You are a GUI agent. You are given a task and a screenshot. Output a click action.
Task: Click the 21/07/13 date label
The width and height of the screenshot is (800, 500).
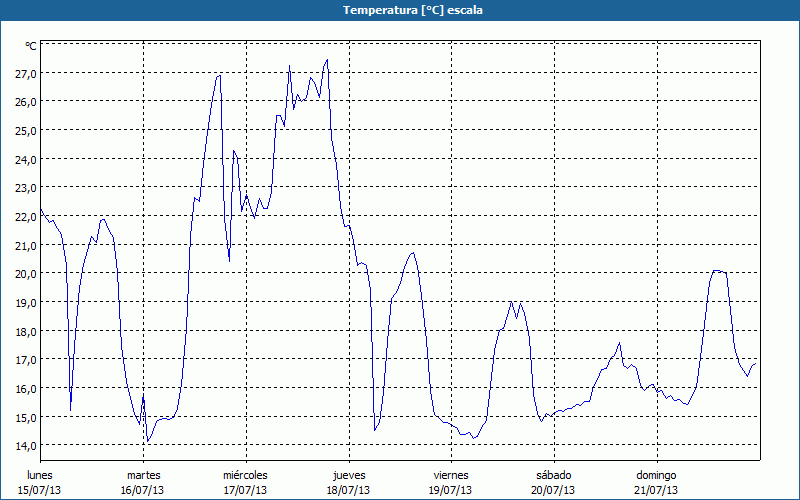[656, 490]
